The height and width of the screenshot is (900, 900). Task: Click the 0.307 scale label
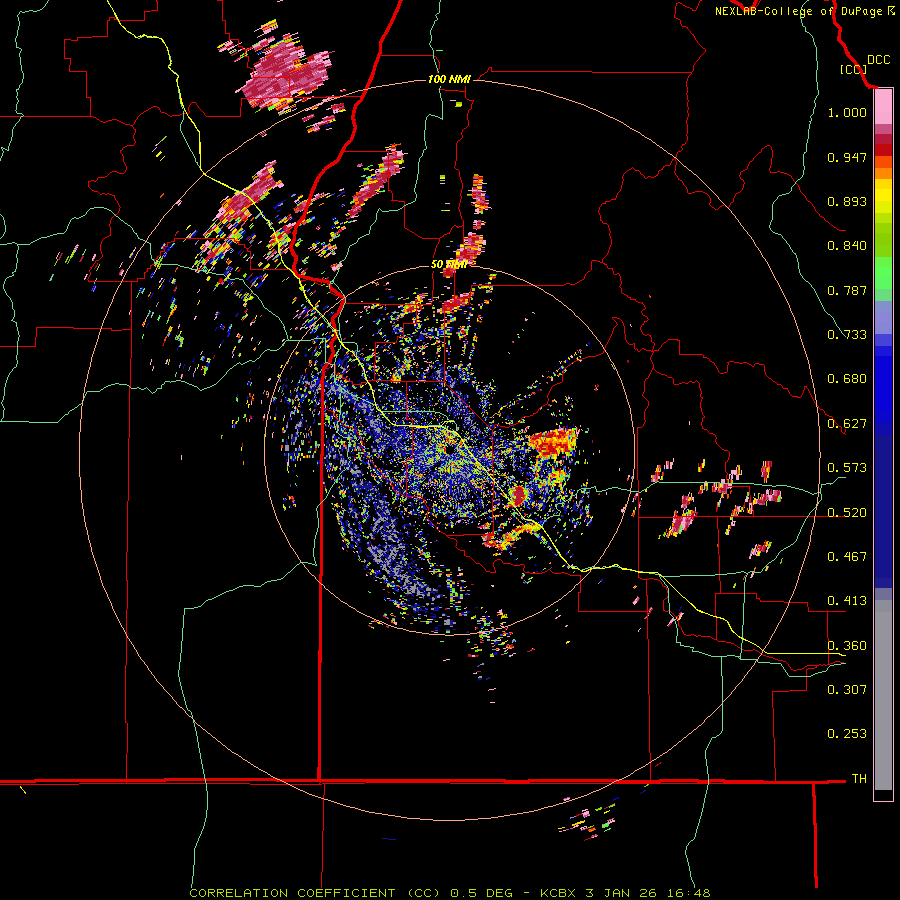[x=847, y=690]
